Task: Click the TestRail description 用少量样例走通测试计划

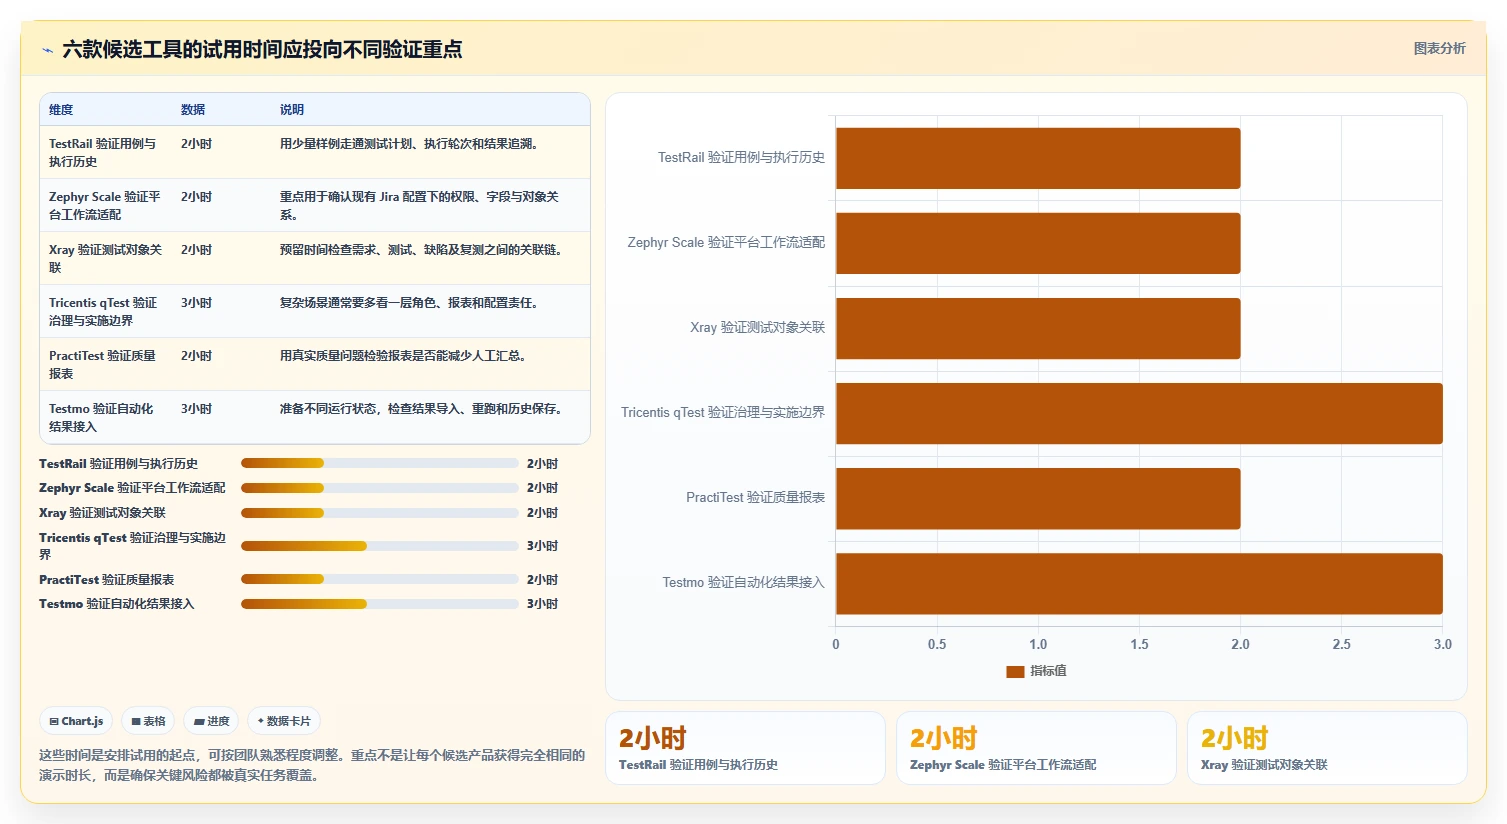Action: [409, 144]
